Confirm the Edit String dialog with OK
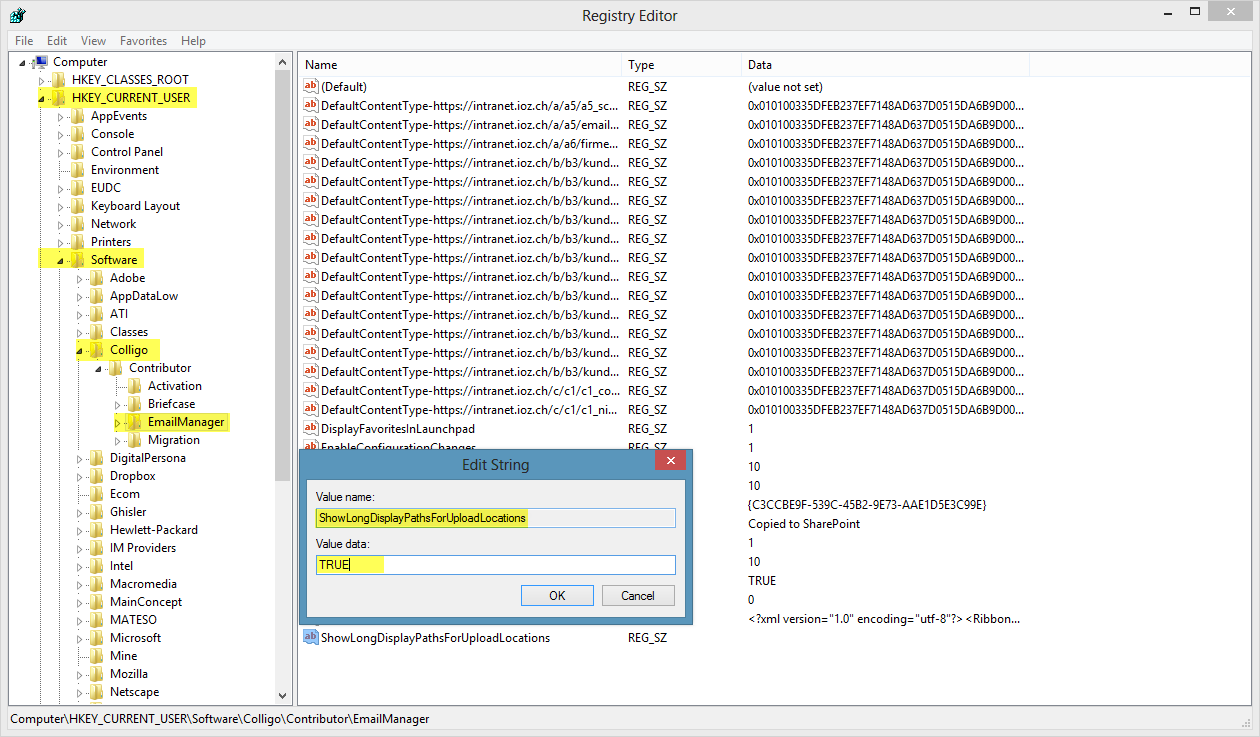1260x737 pixels. (x=557, y=595)
